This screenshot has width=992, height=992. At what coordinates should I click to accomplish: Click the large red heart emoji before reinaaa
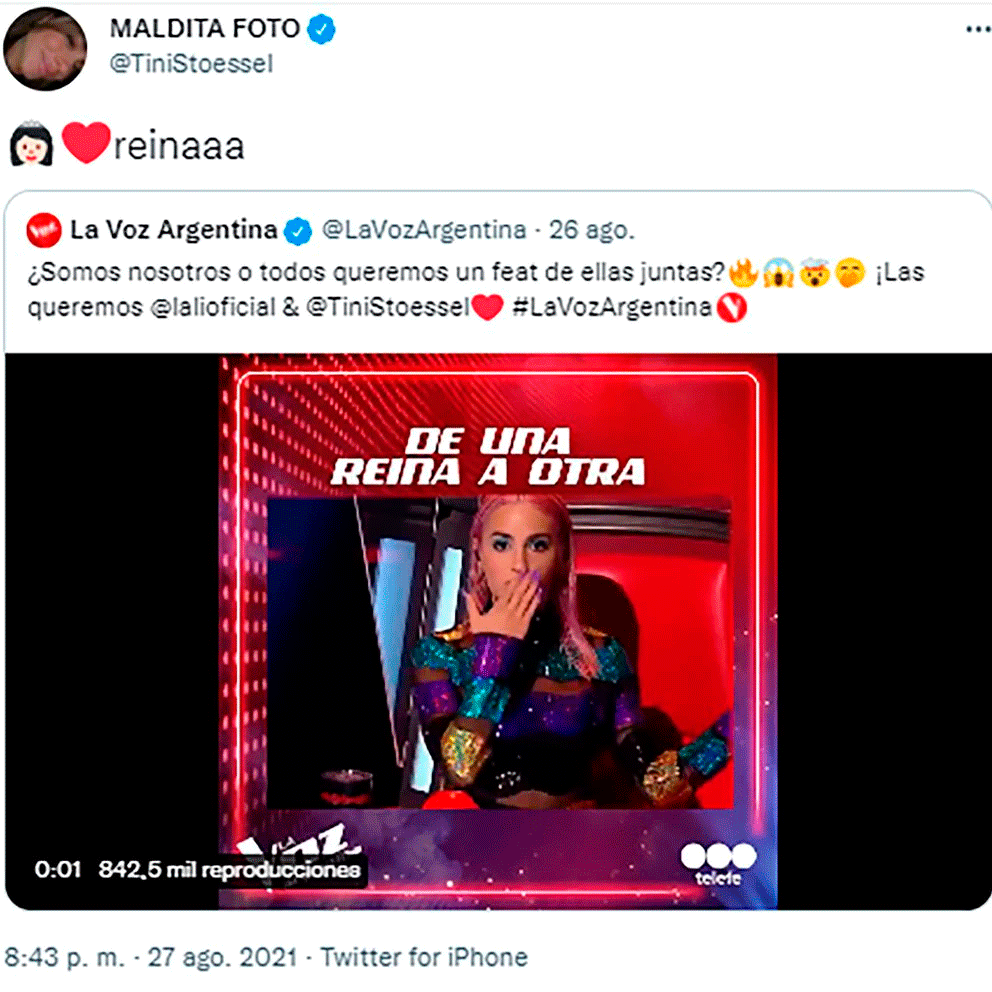86,143
